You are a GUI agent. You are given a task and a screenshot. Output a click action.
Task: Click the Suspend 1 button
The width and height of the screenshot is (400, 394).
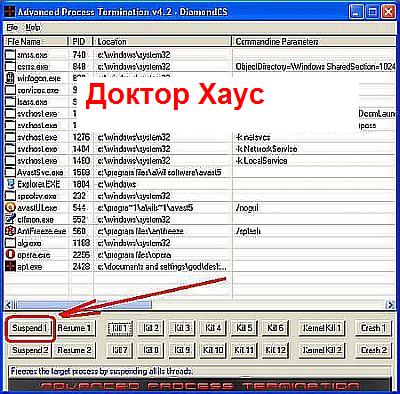30,328
